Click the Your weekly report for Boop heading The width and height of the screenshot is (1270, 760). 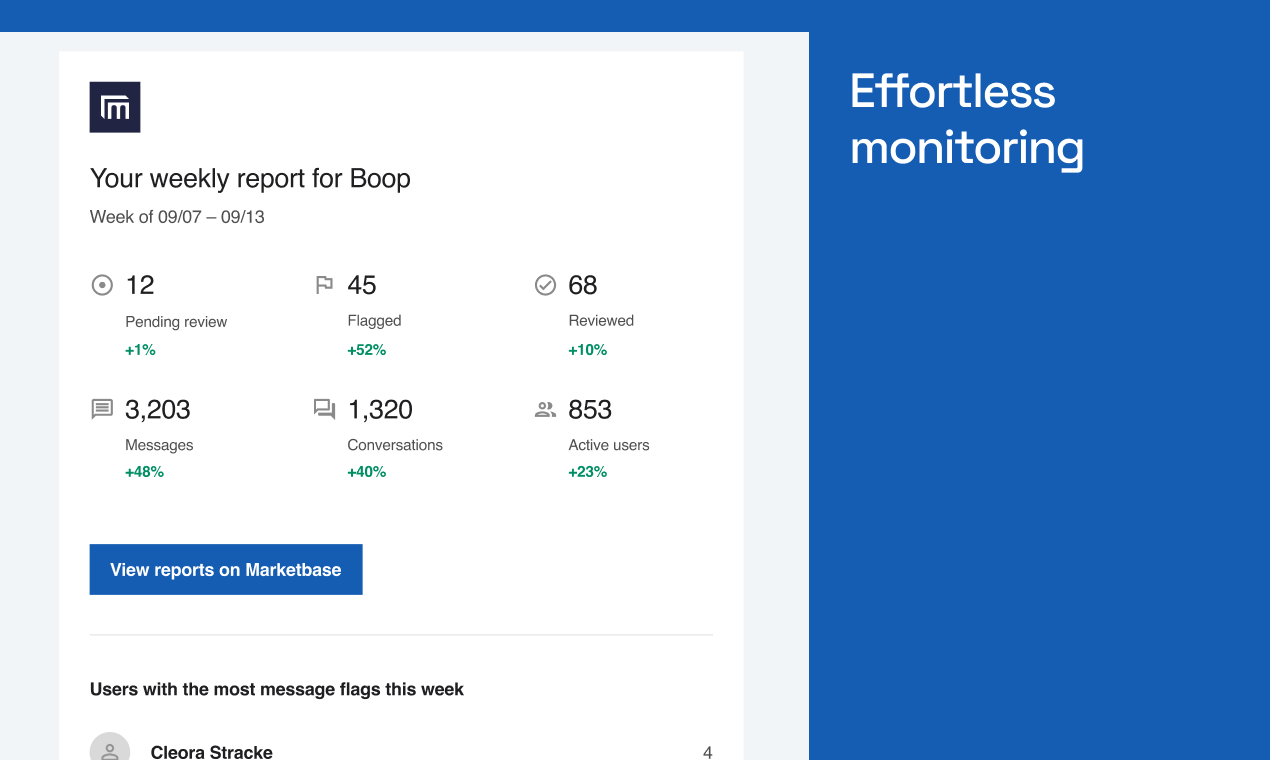tap(250, 179)
